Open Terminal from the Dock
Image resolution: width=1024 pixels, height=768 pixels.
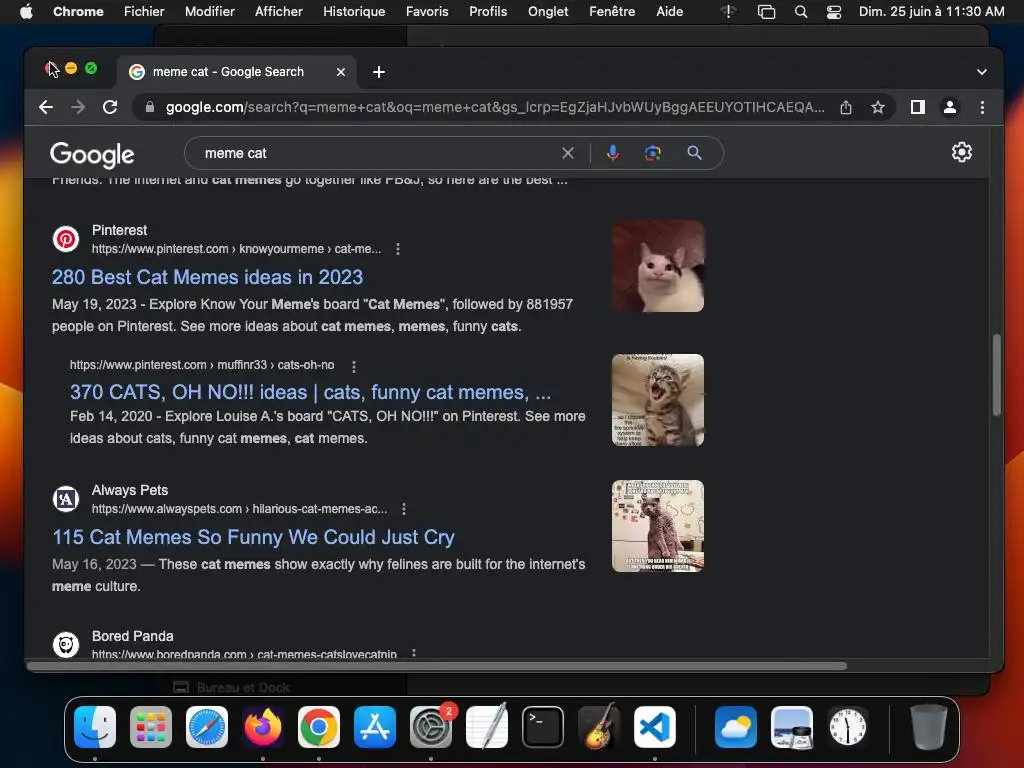(x=543, y=727)
